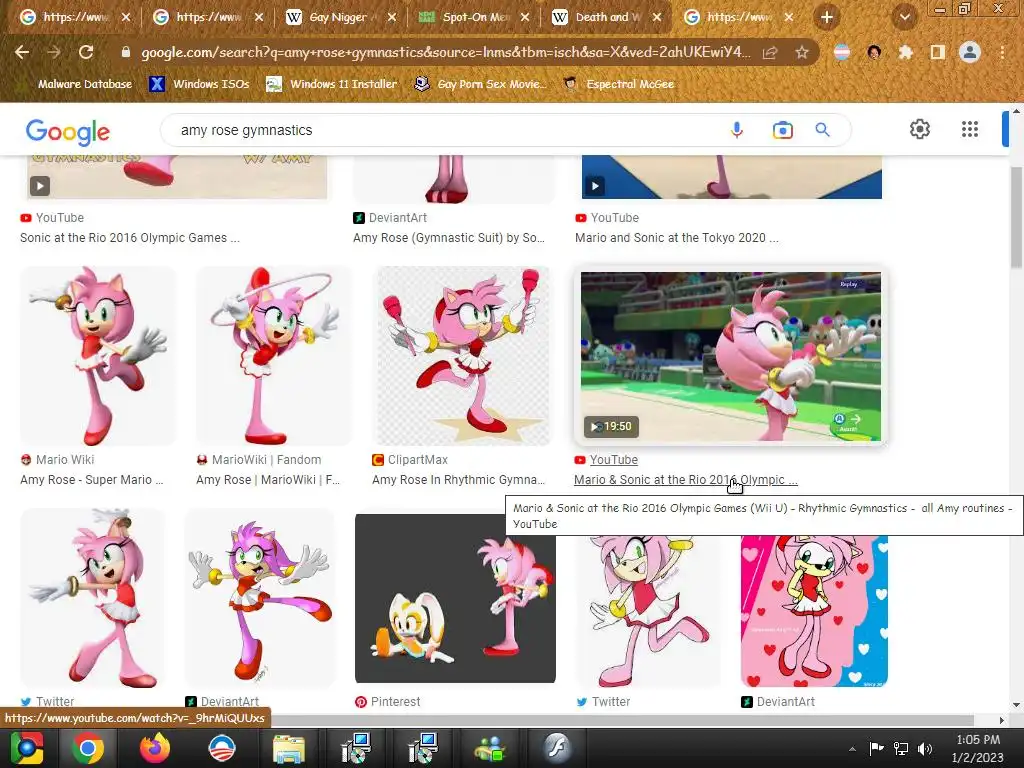Open the Windows Start button
This screenshot has height=768, width=1024.
pos(26,748)
